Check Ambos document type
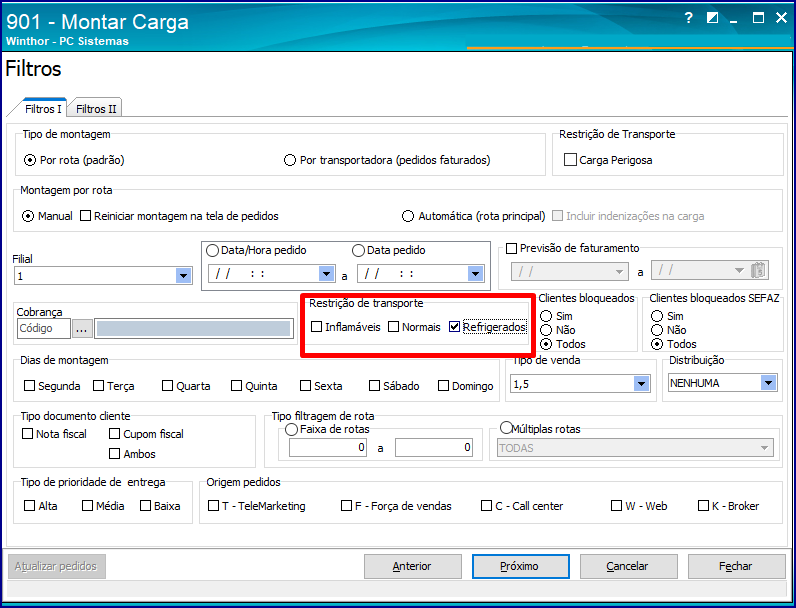Viewport: 796px width, 608px height. pos(115,454)
